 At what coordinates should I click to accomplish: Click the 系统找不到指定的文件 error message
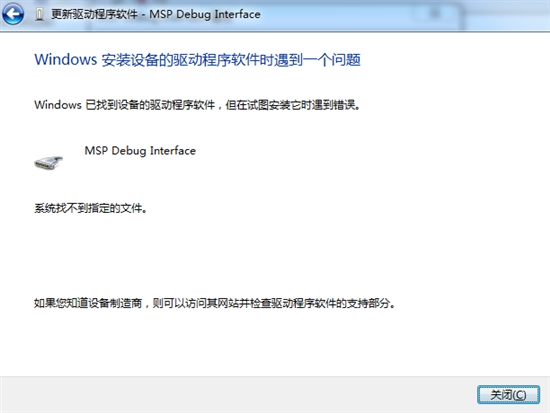click(90, 208)
